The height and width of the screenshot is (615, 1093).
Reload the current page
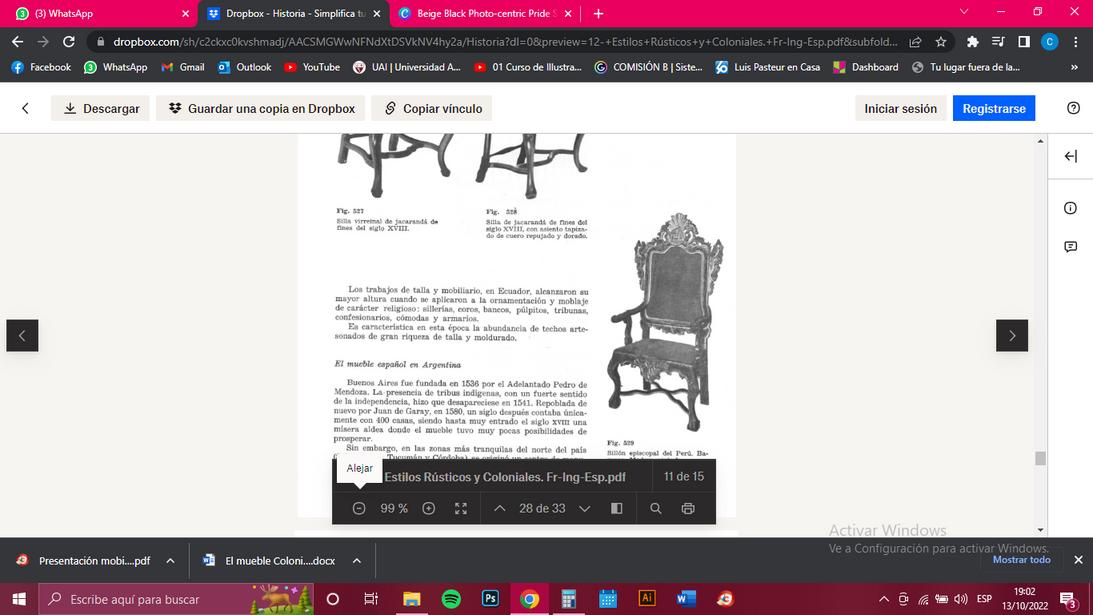point(68,42)
